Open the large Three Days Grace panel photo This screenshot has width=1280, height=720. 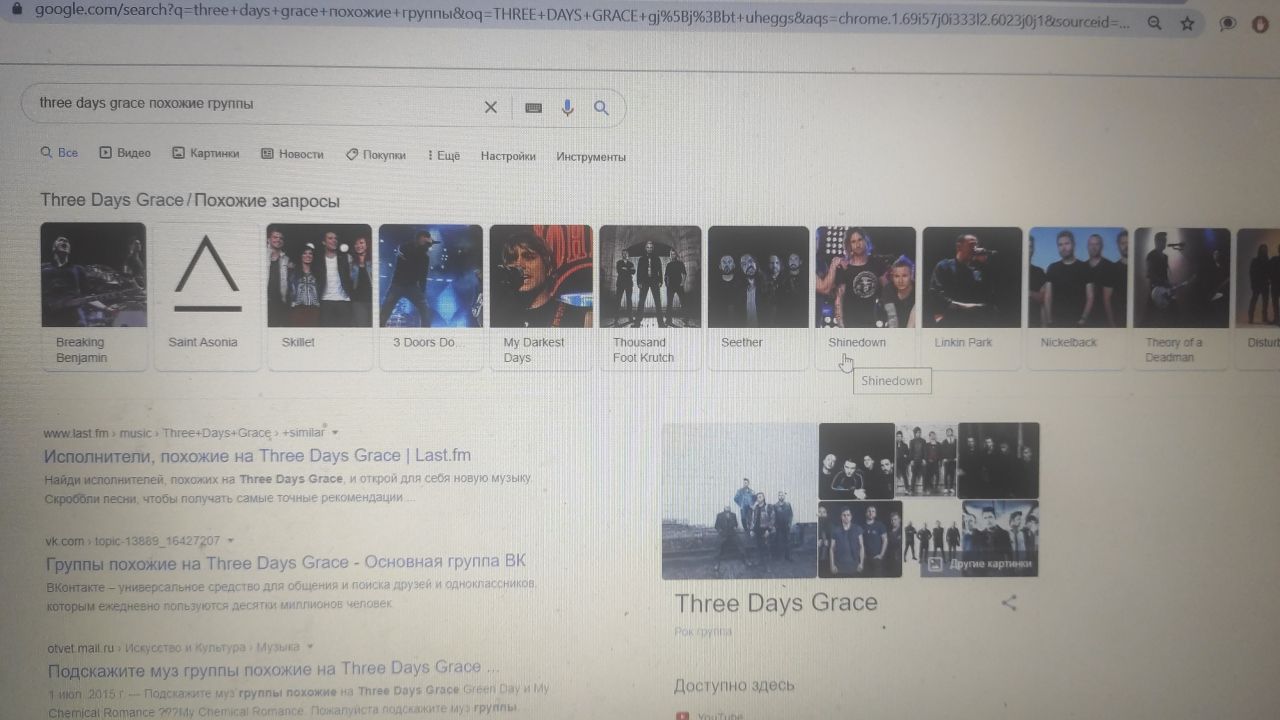[x=739, y=501]
